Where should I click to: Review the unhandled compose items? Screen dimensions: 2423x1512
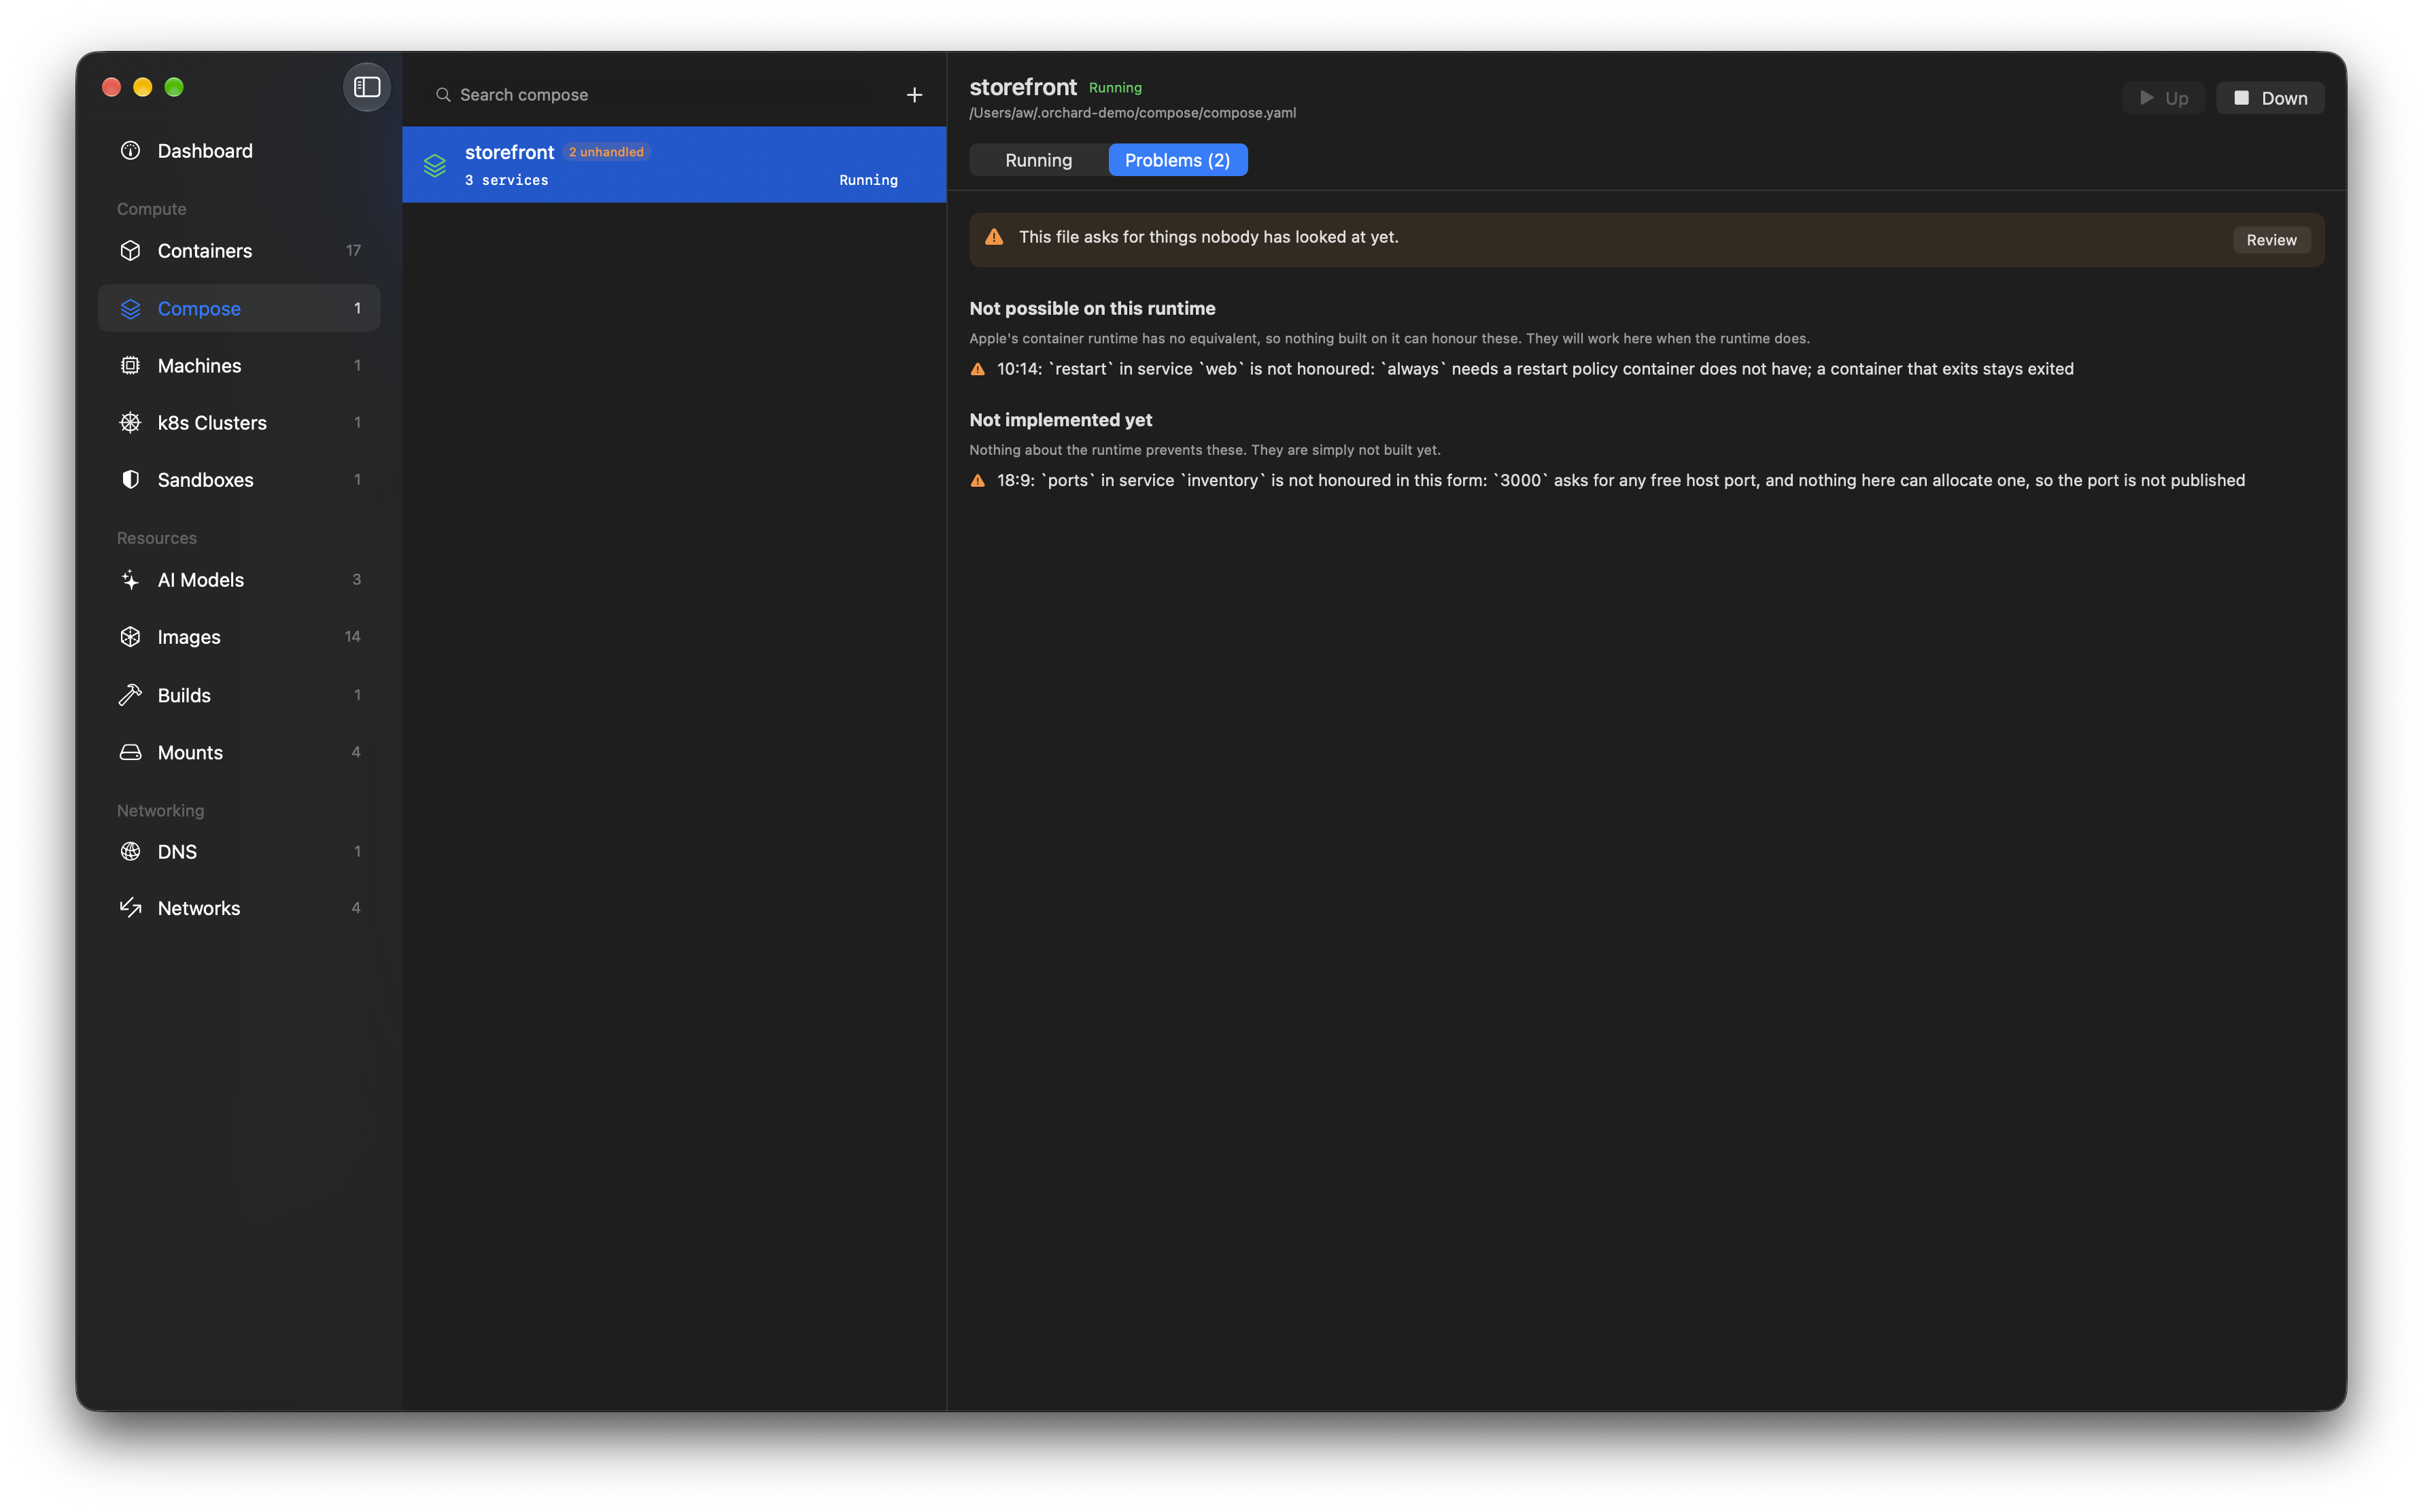pos(2271,240)
